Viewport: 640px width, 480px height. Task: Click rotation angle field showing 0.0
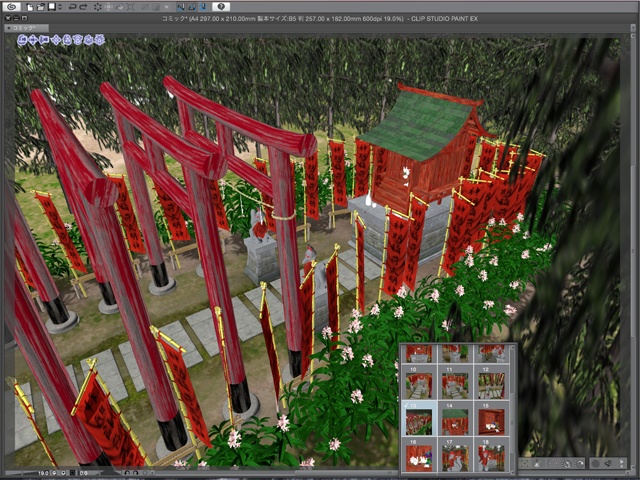(x=84, y=473)
